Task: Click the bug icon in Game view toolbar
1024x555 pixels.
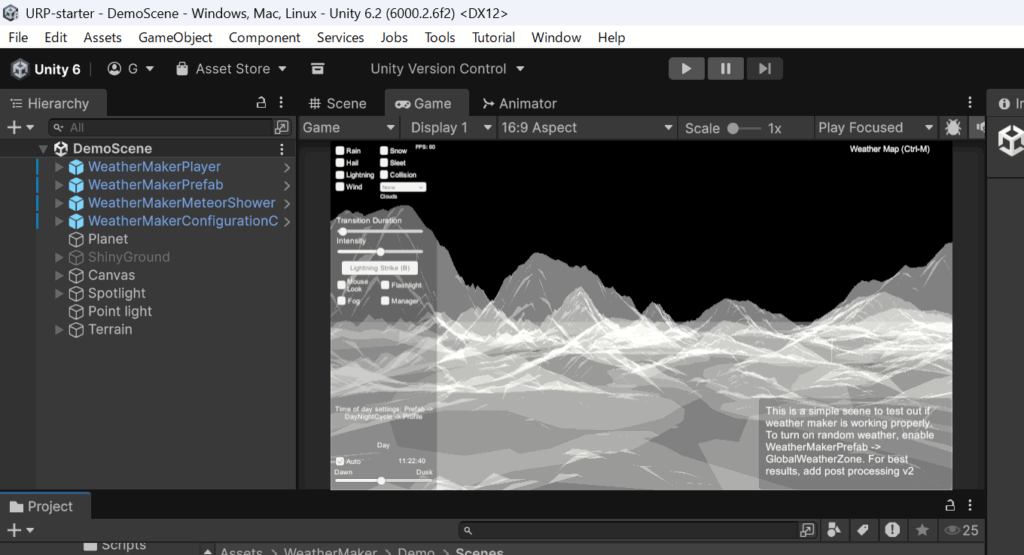Action: click(953, 128)
